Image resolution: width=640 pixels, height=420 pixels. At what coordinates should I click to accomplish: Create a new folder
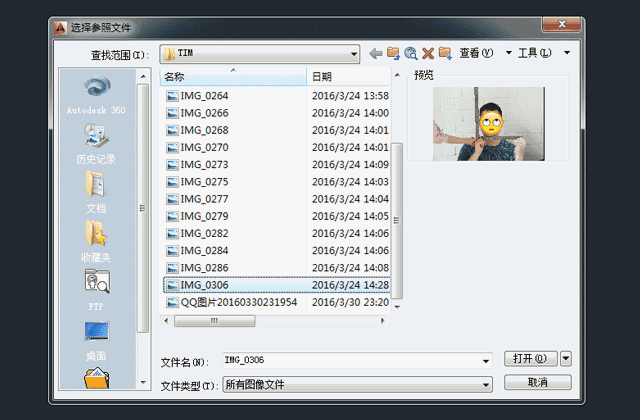tap(445, 53)
